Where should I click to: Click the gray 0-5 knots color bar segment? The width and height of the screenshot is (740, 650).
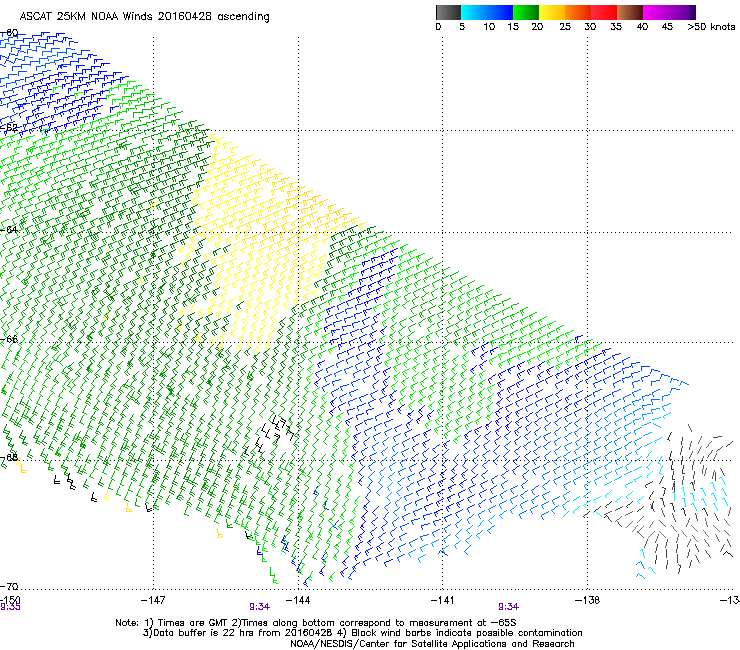(x=448, y=12)
